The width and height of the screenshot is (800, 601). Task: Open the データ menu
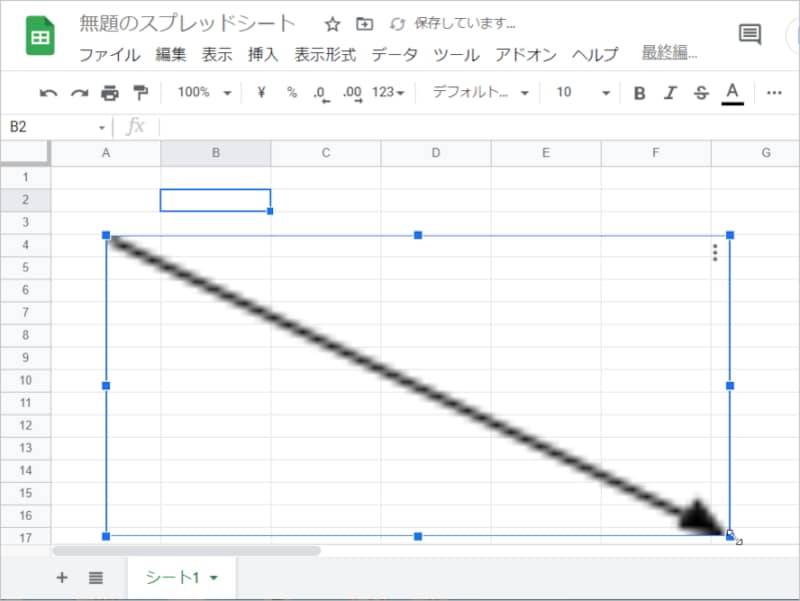[x=396, y=55]
